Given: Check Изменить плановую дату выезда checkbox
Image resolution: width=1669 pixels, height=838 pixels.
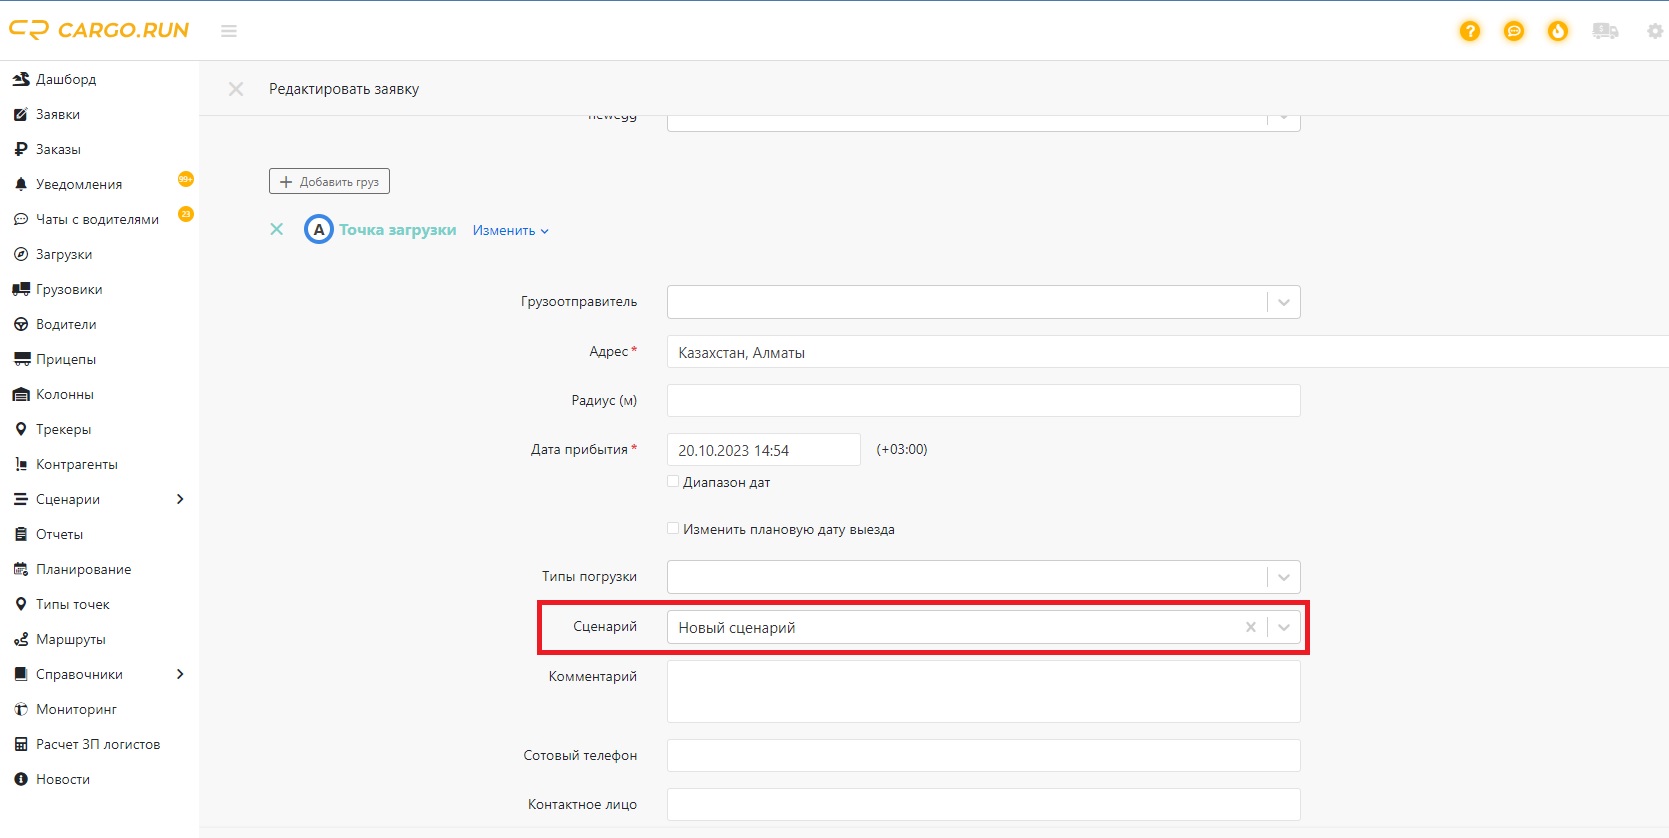Looking at the screenshot, I should (673, 529).
